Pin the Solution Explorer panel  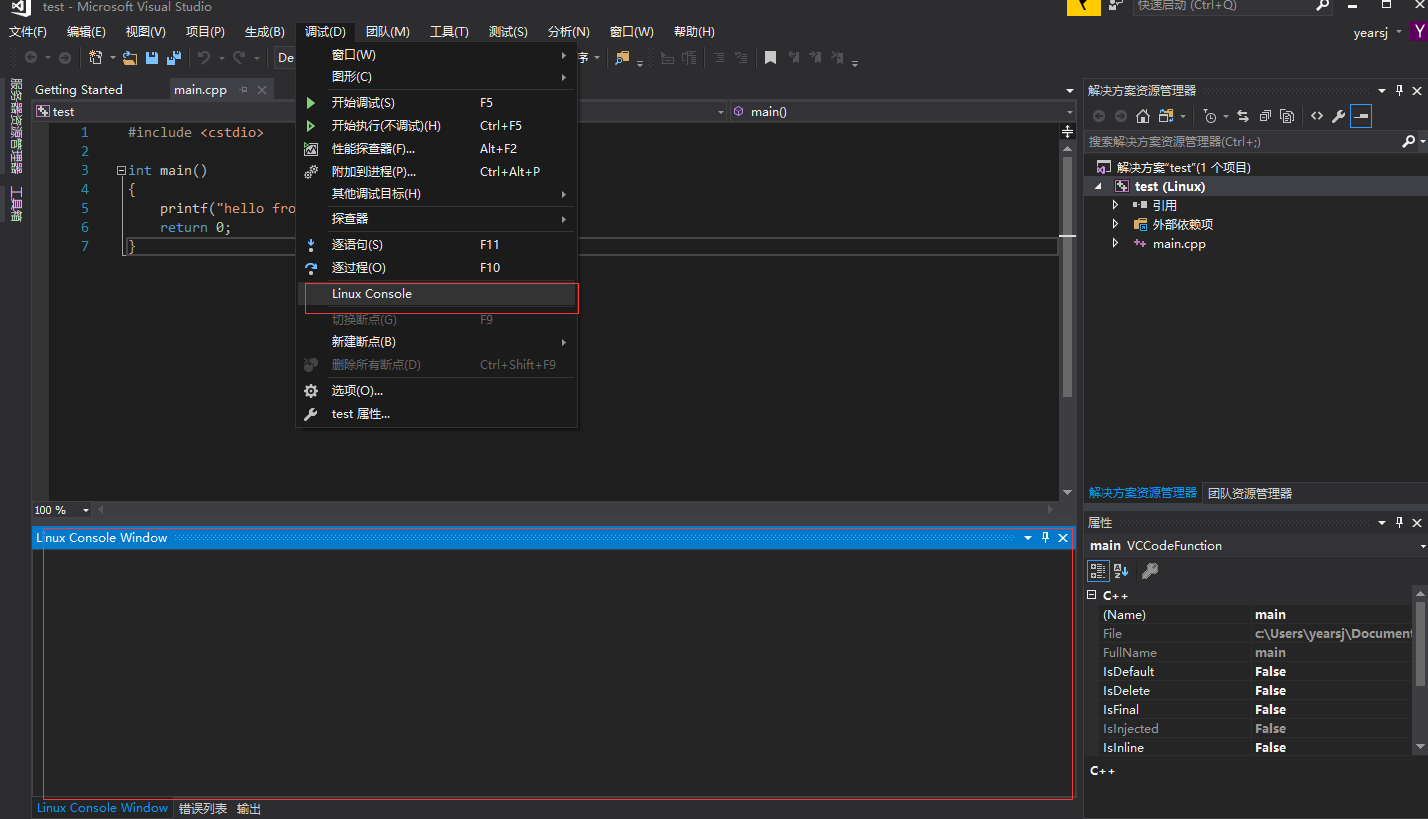click(1399, 91)
